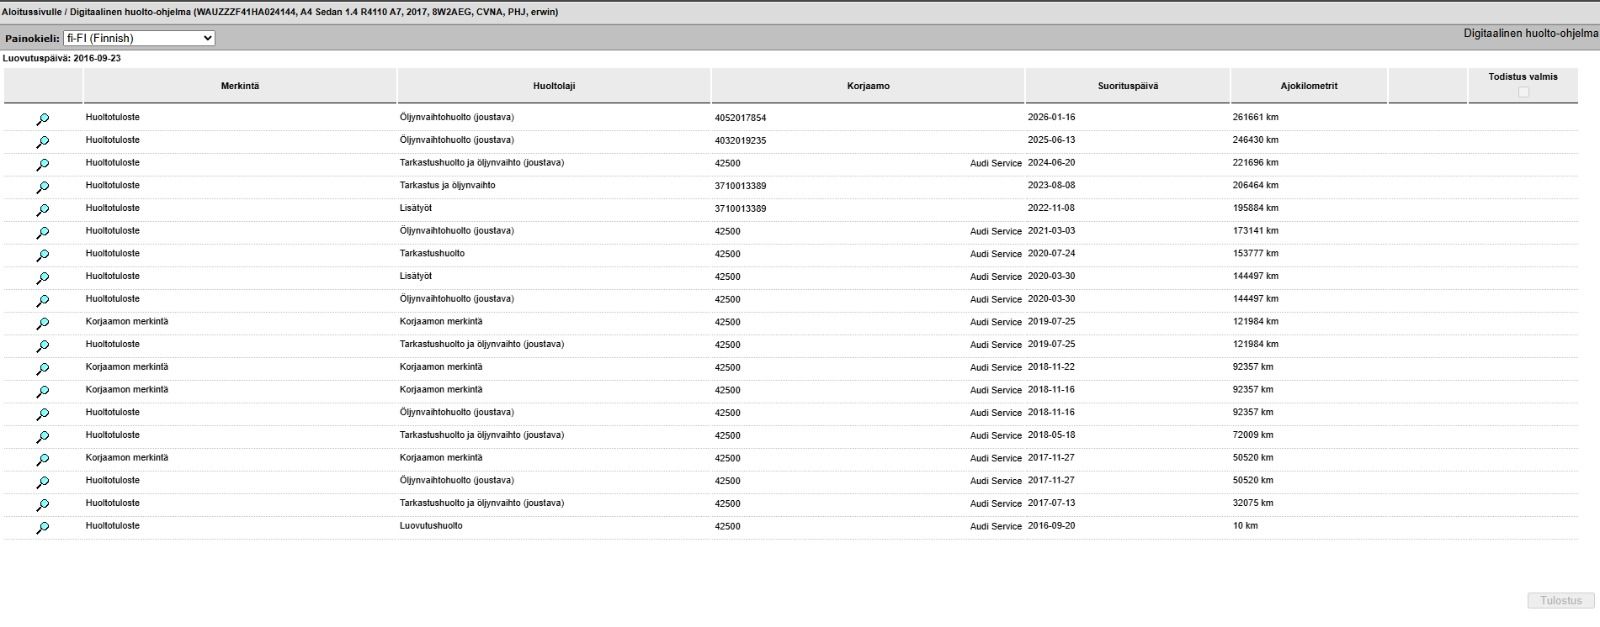Screen dimensions: 1600x627
Task: Select mileage value 246430 km
Action: tap(1255, 140)
